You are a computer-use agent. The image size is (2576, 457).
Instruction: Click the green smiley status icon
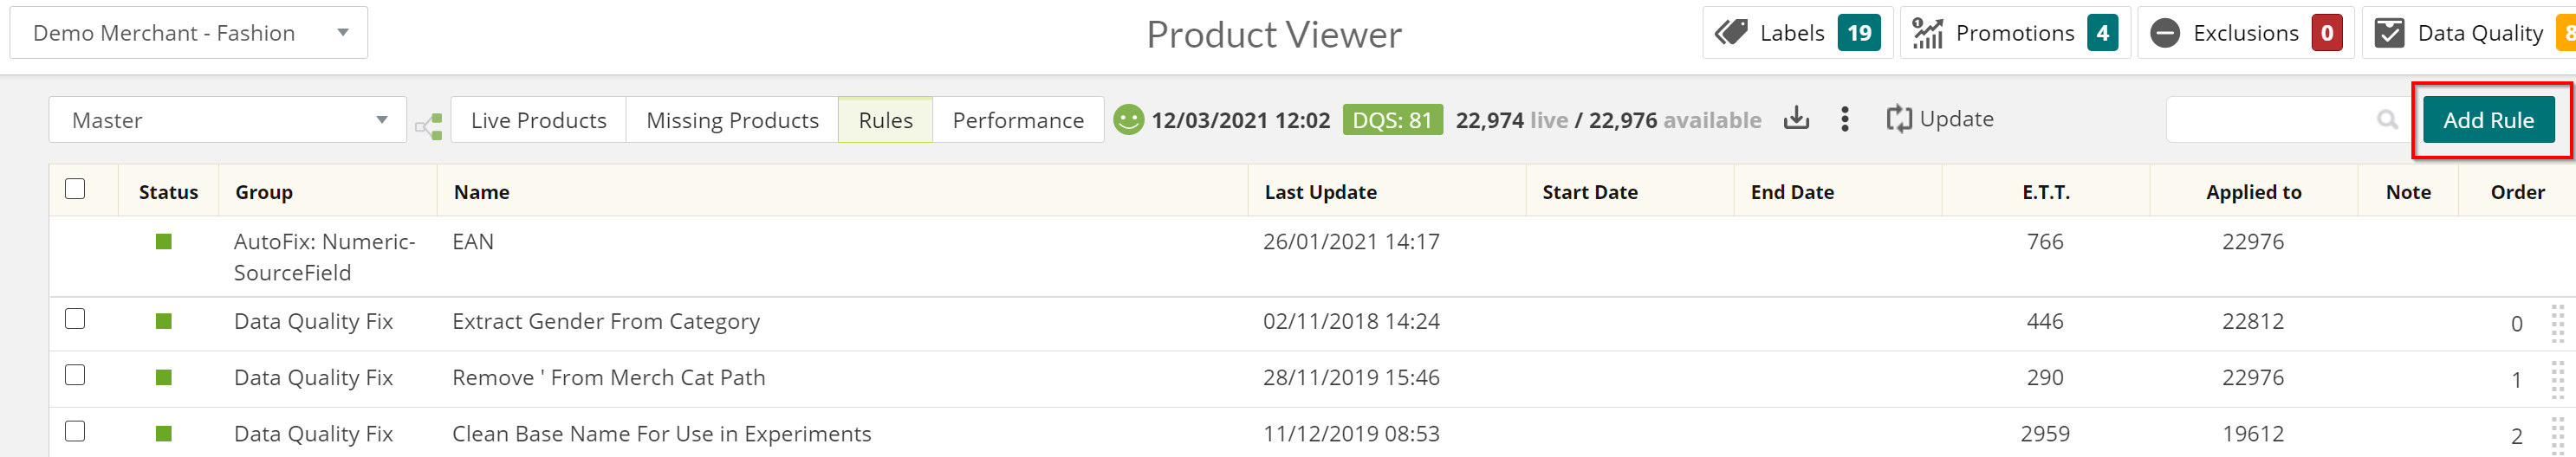tap(1129, 120)
